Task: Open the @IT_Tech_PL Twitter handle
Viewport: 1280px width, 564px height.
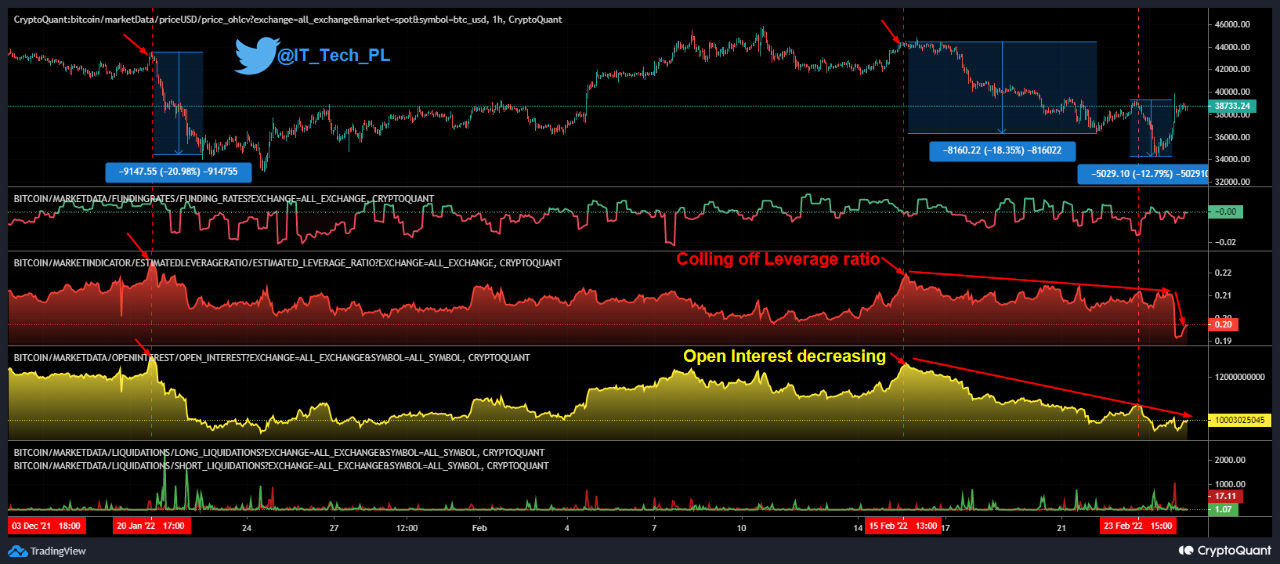Action: tap(334, 56)
